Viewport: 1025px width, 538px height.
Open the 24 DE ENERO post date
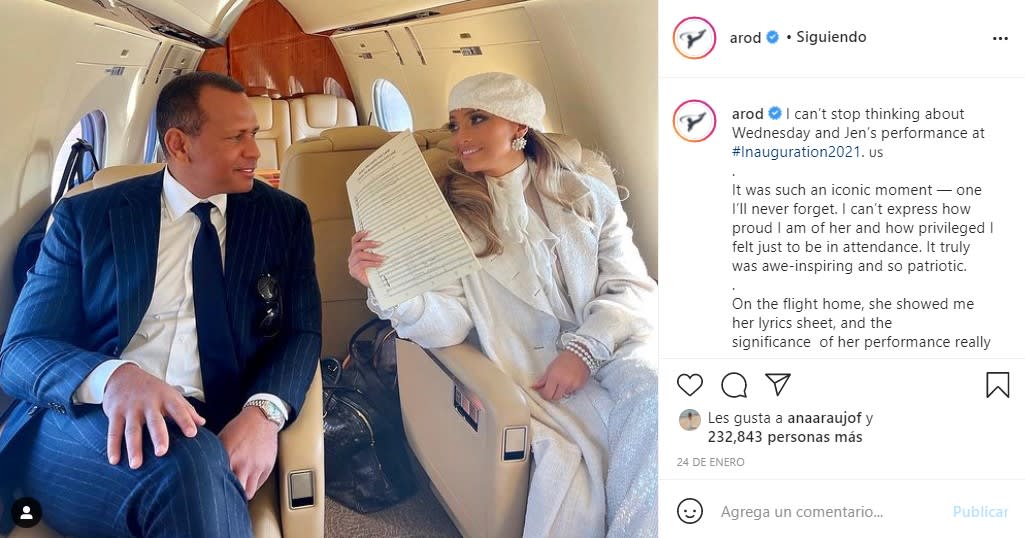click(x=710, y=462)
